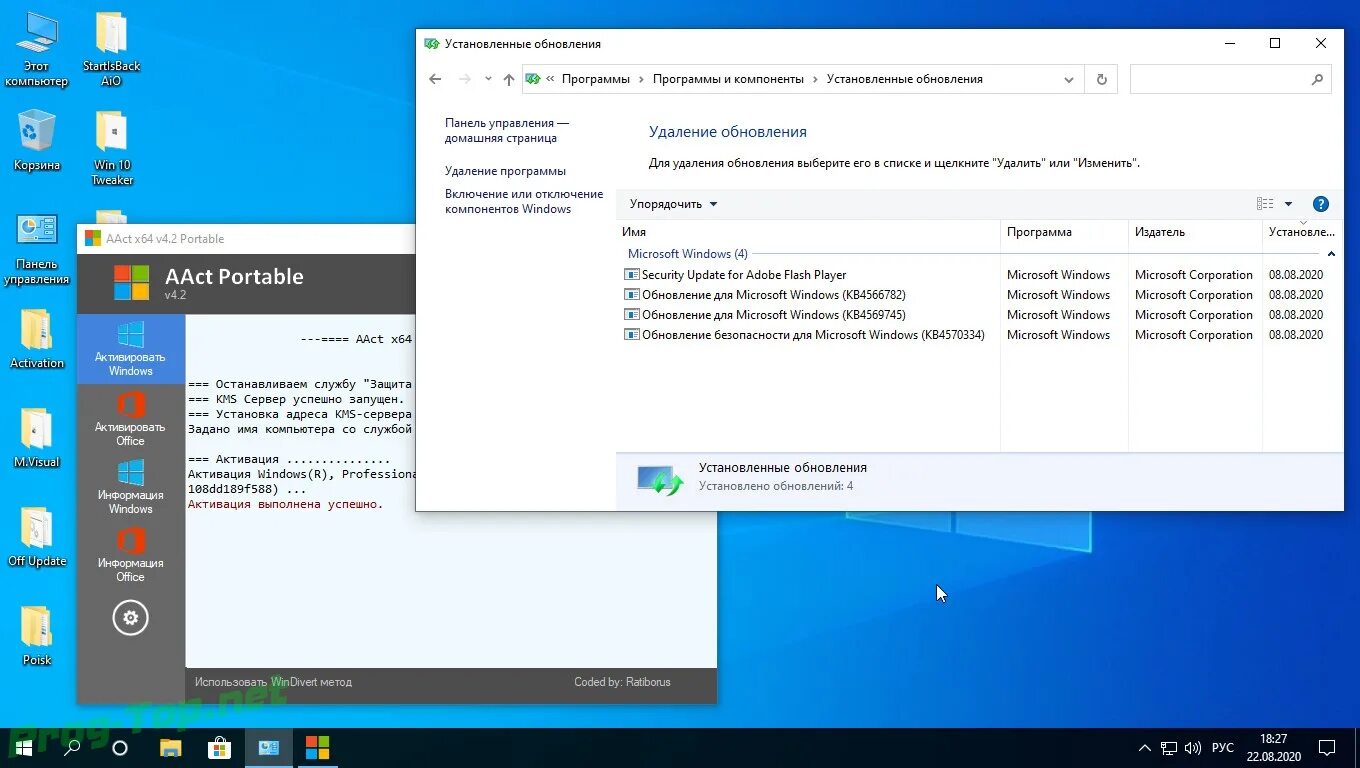
Task: Open the Activation folder on desktop
Action: pos(37,339)
